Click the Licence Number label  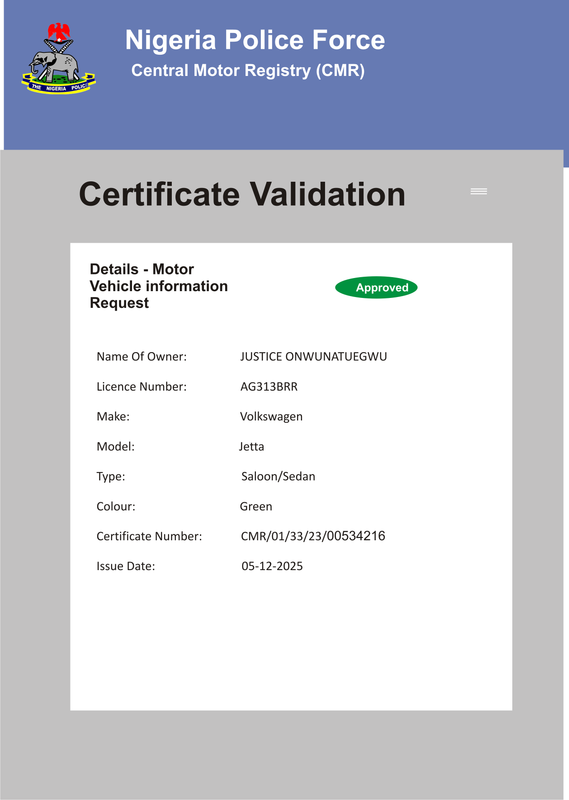tap(141, 387)
